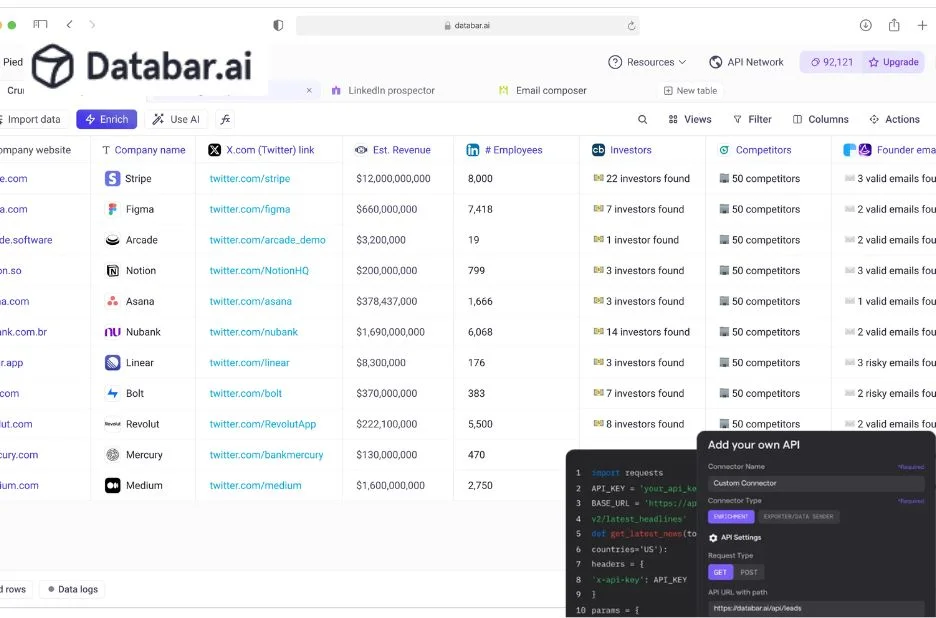
Task: Open the Columns settings
Action: pos(820,119)
